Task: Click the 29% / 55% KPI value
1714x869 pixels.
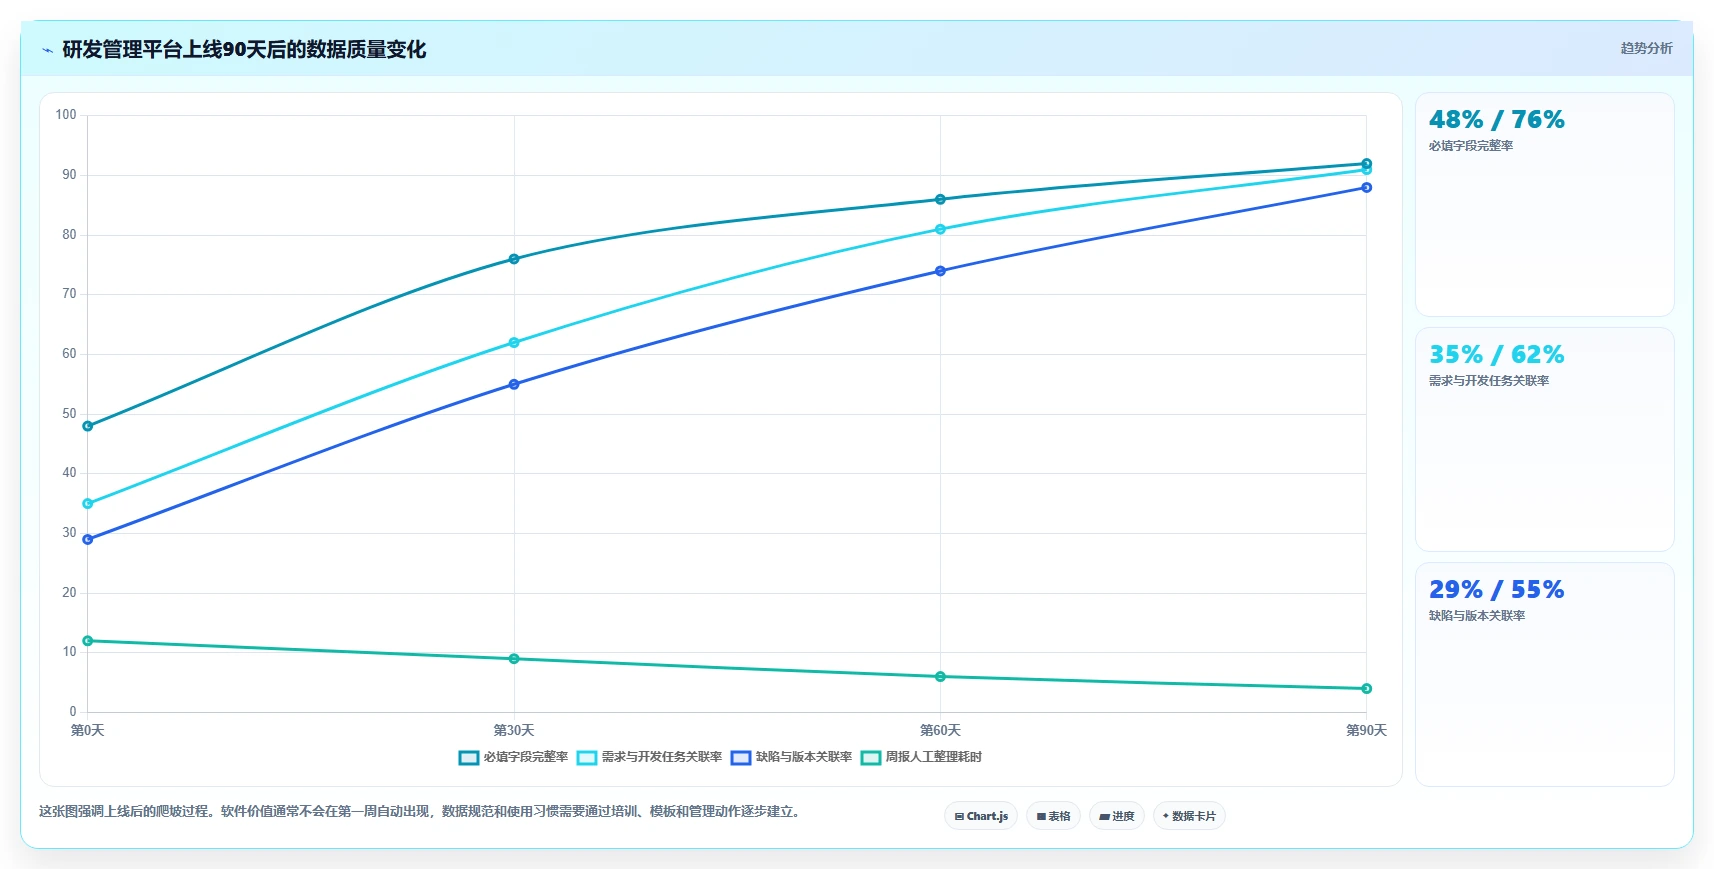Action: point(1497,590)
